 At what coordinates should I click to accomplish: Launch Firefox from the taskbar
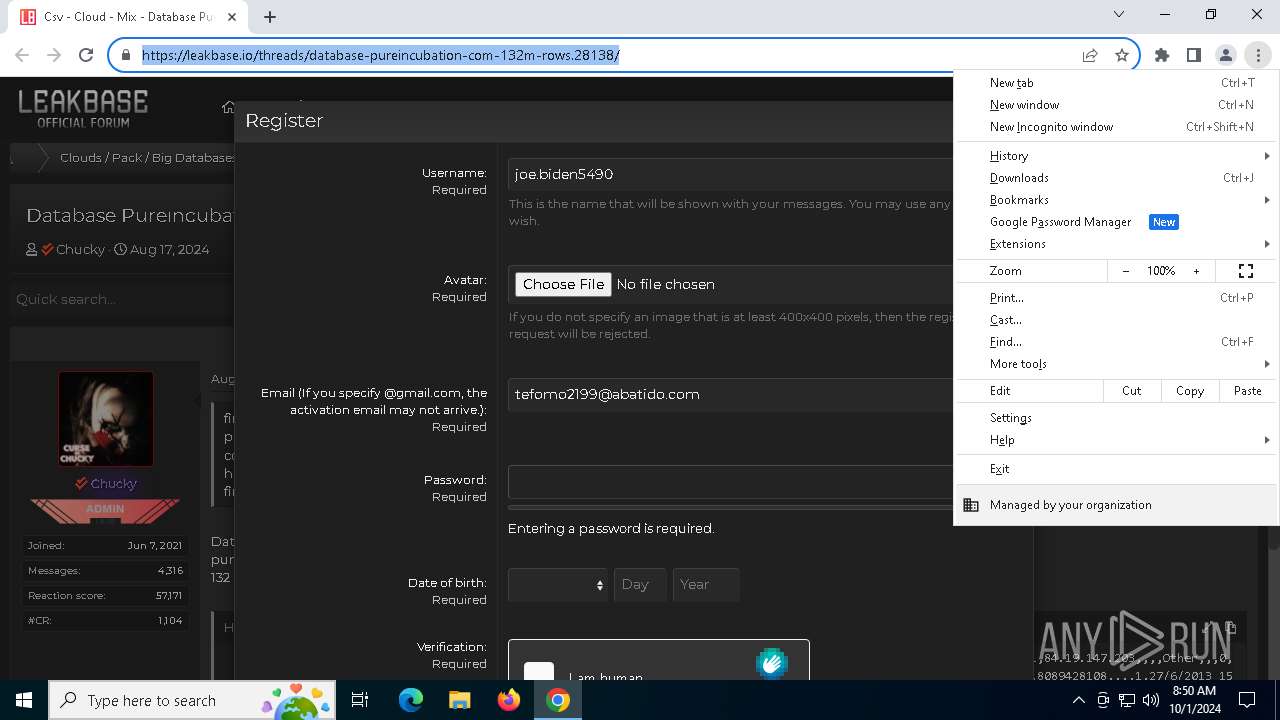tap(509, 700)
